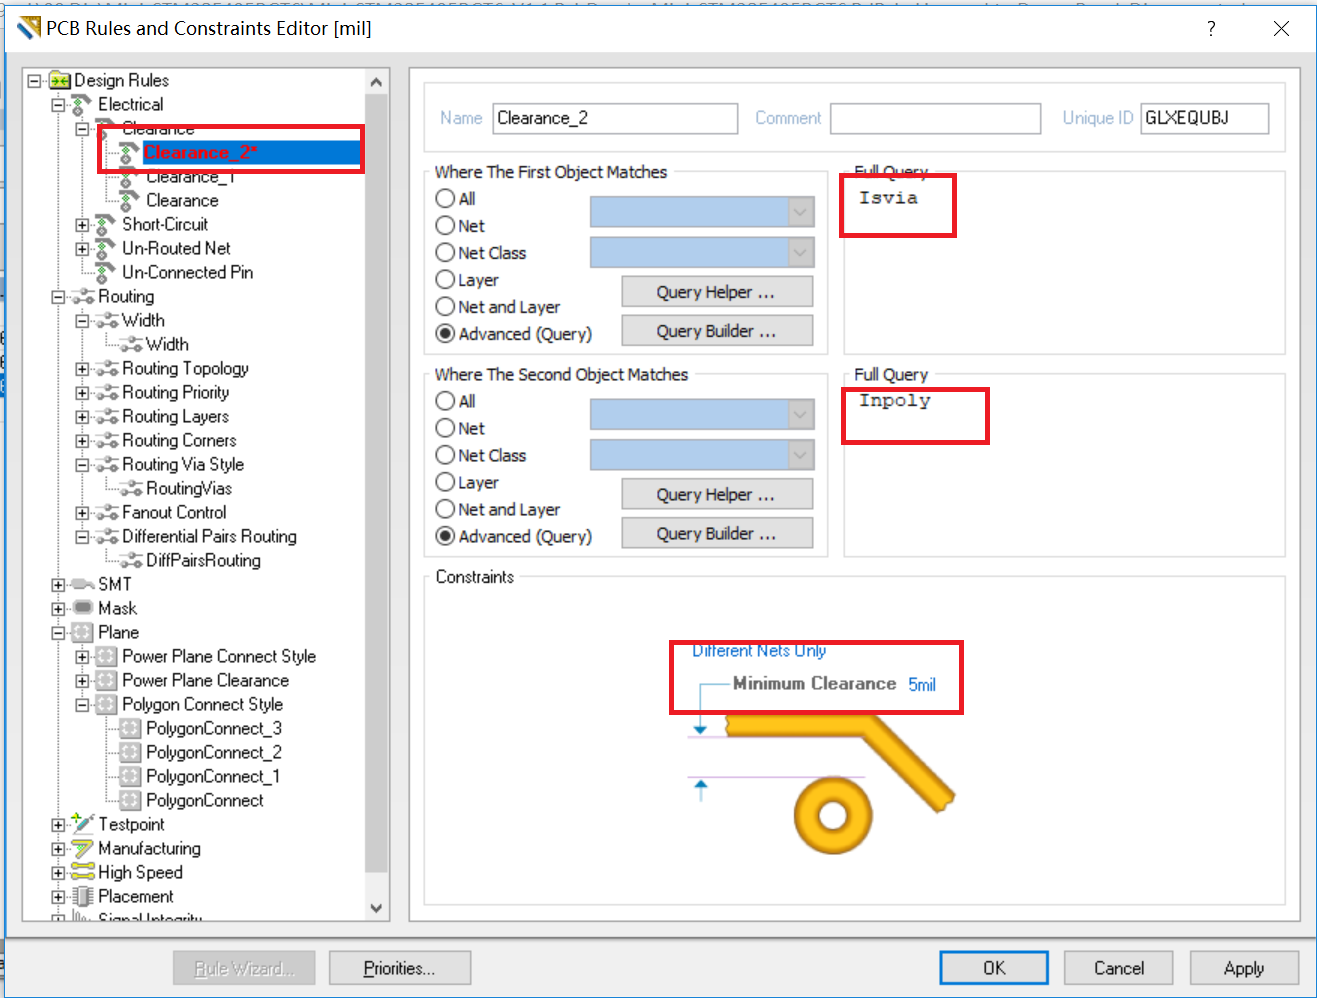Select the DiffPairsRouting rule item

[x=203, y=560]
